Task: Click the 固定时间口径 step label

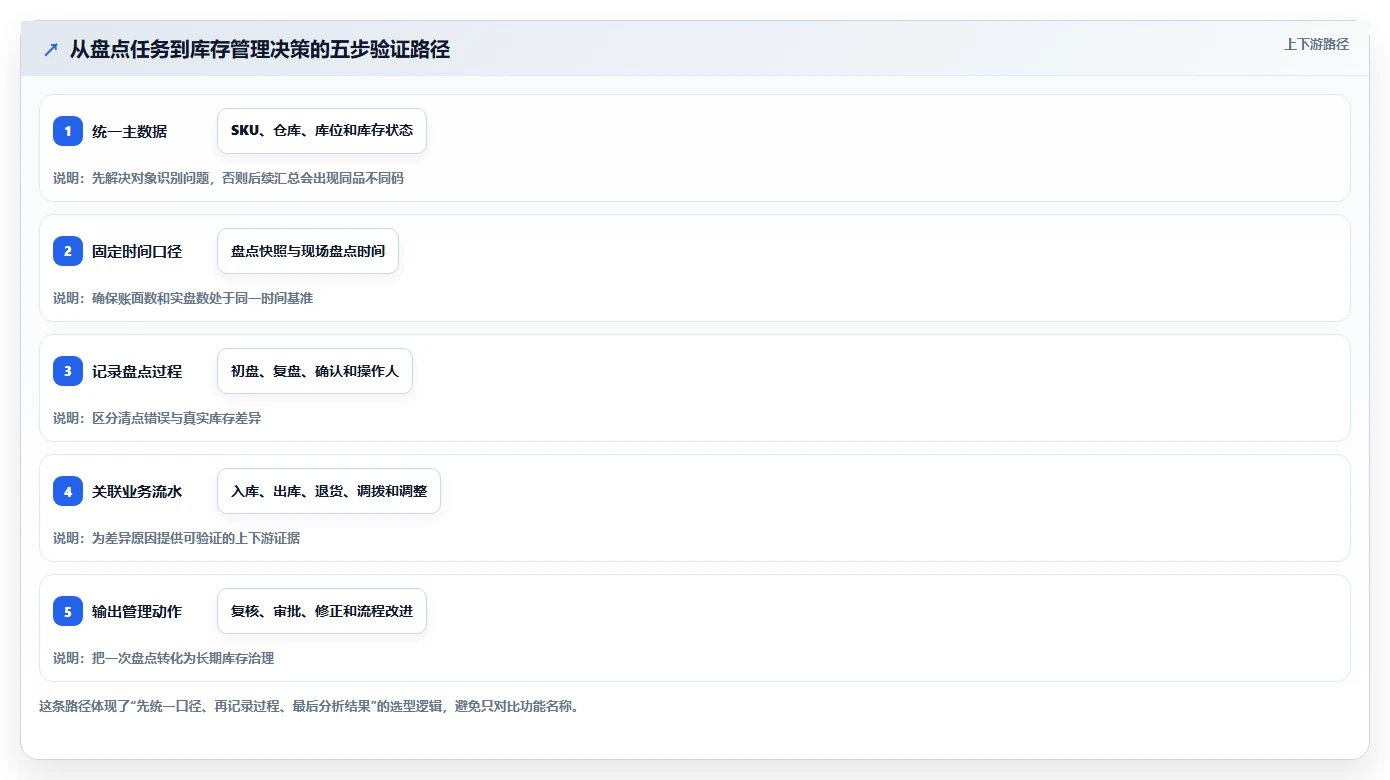Action: (x=137, y=251)
